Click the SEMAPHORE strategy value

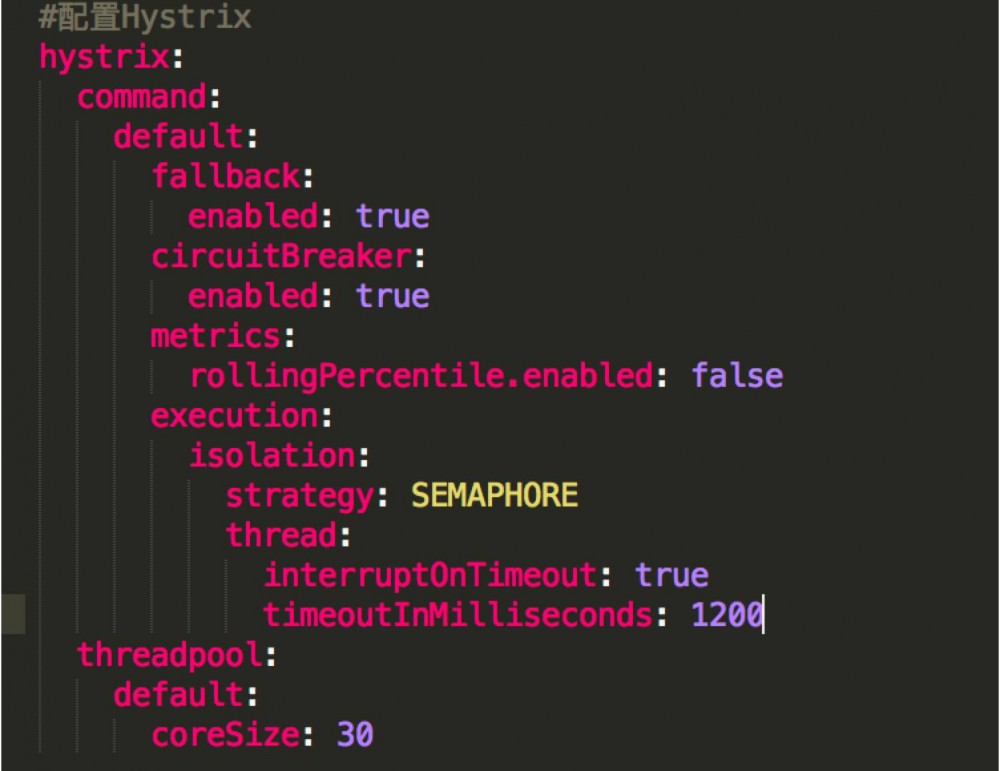click(x=495, y=495)
